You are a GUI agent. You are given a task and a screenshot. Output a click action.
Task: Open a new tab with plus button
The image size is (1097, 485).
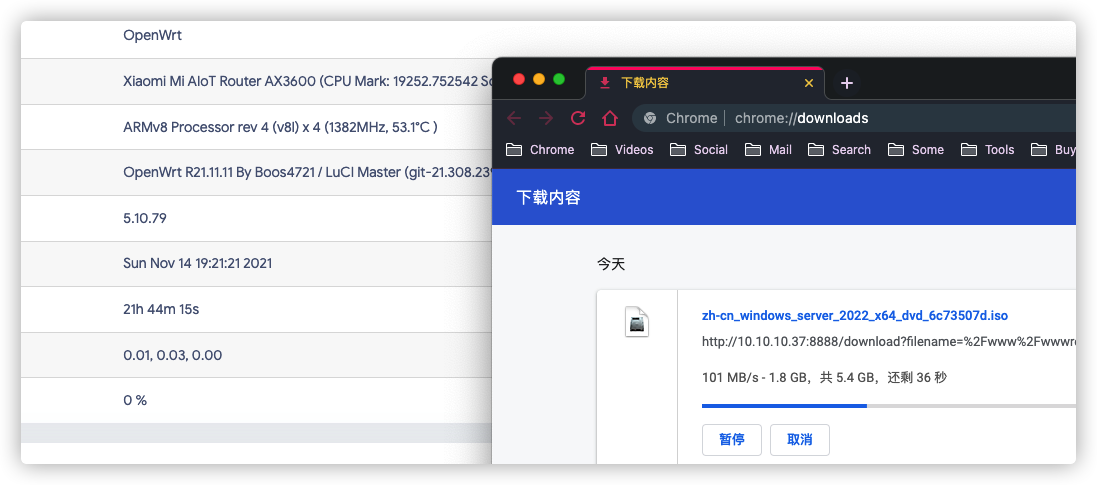tap(847, 83)
